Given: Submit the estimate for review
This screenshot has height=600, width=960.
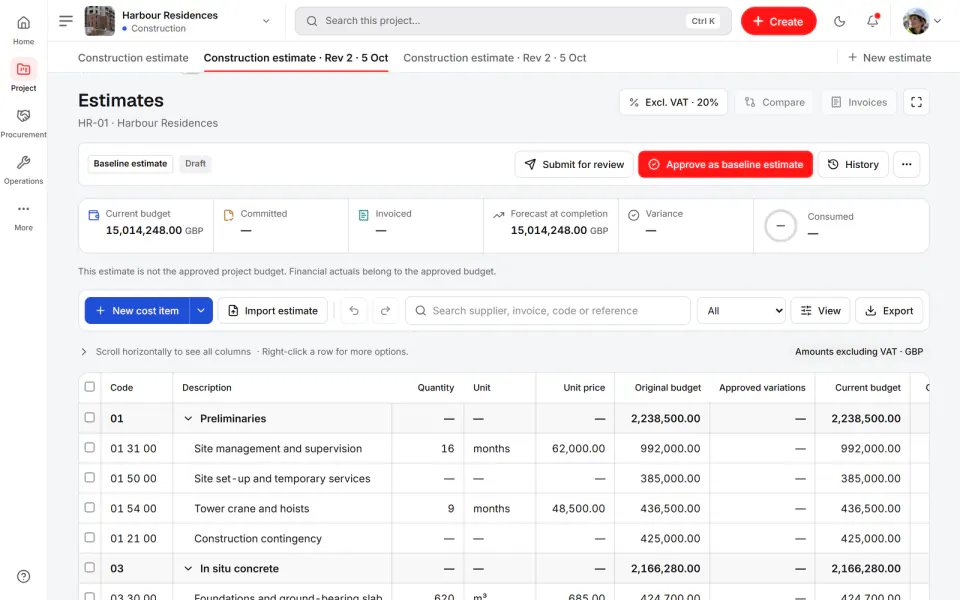Looking at the screenshot, I should pyautogui.click(x=574, y=164).
